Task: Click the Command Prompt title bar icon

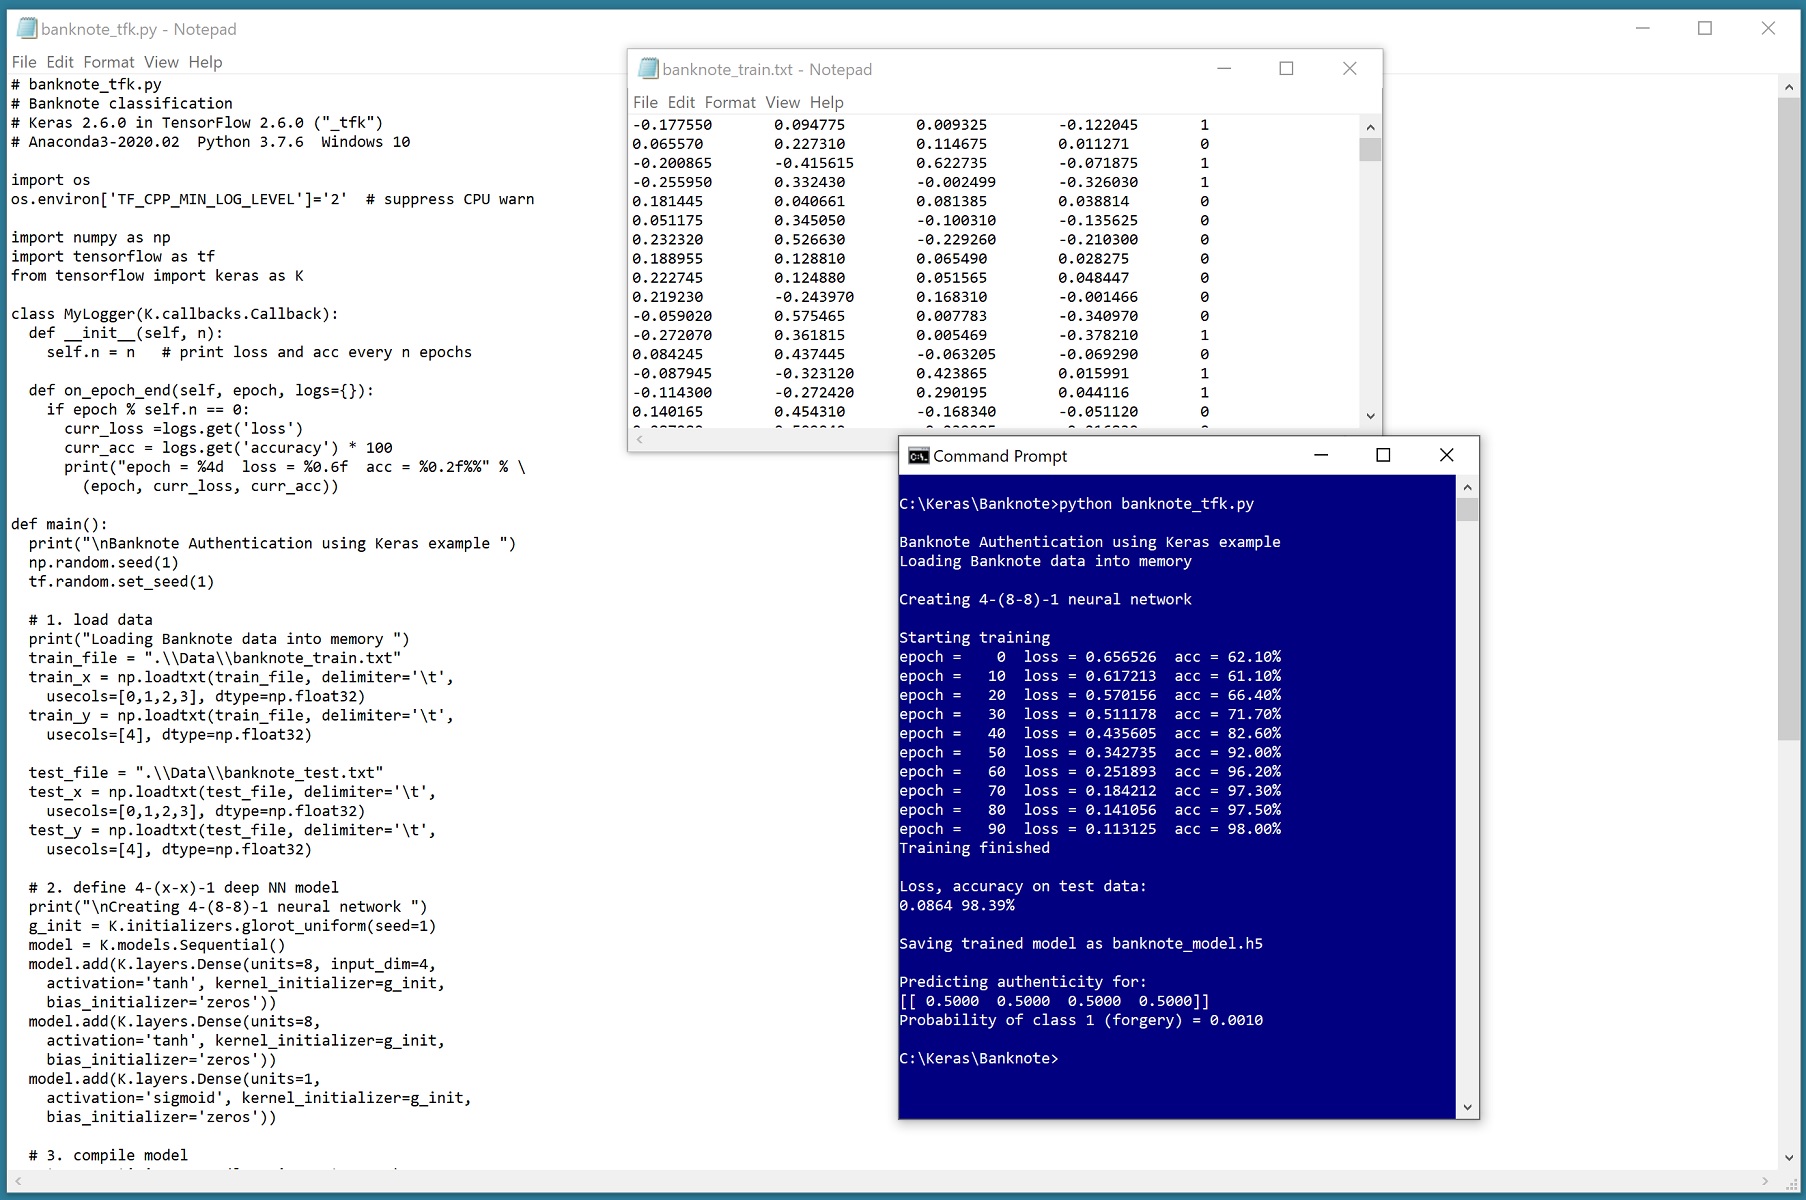Action: (918, 456)
